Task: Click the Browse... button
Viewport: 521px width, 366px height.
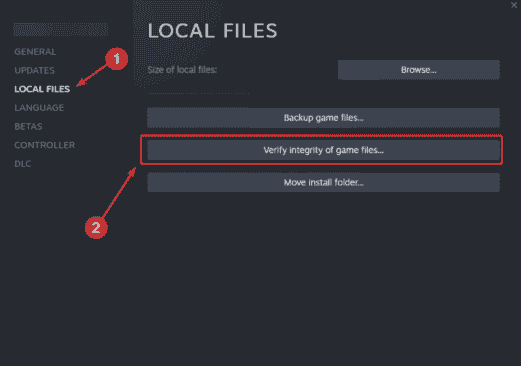Action: 419,70
